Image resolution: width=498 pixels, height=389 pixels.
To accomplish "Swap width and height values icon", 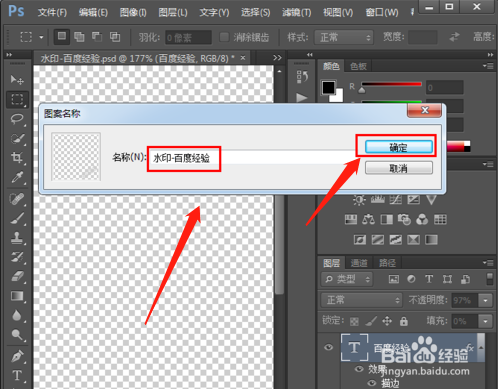I will [x=454, y=37].
